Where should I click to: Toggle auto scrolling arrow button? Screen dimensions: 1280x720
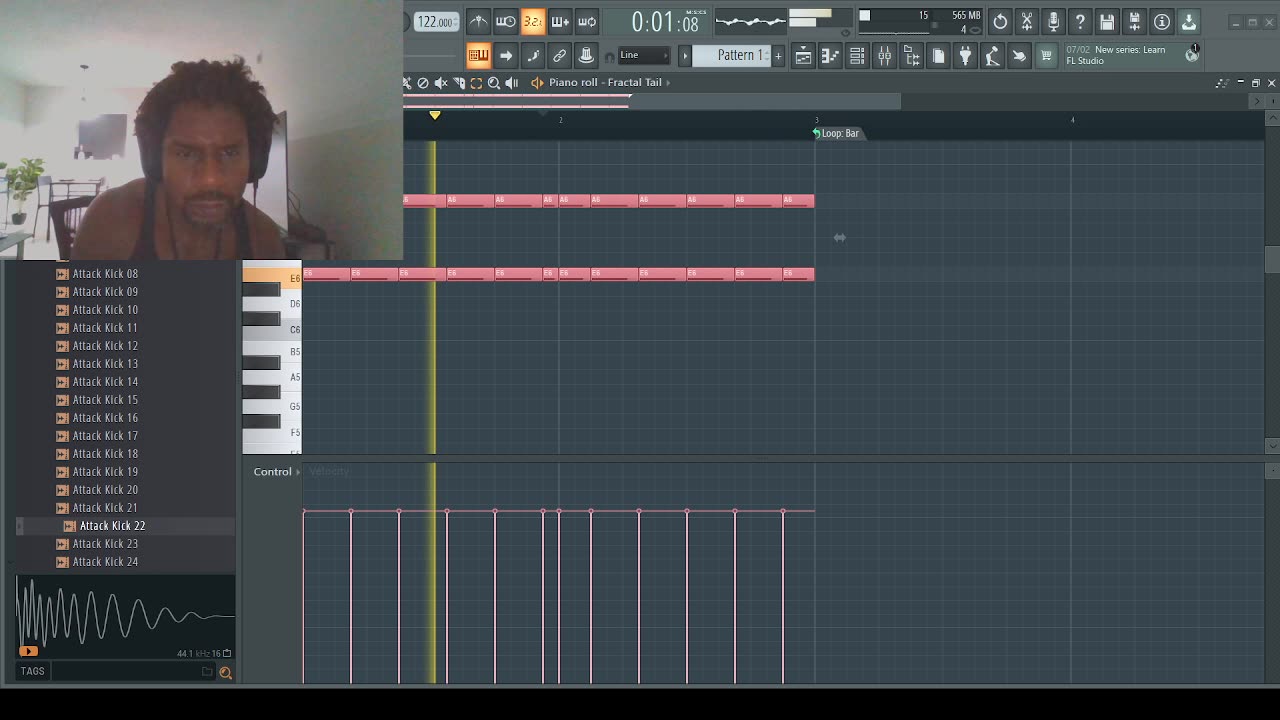pyautogui.click(x=505, y=56)
